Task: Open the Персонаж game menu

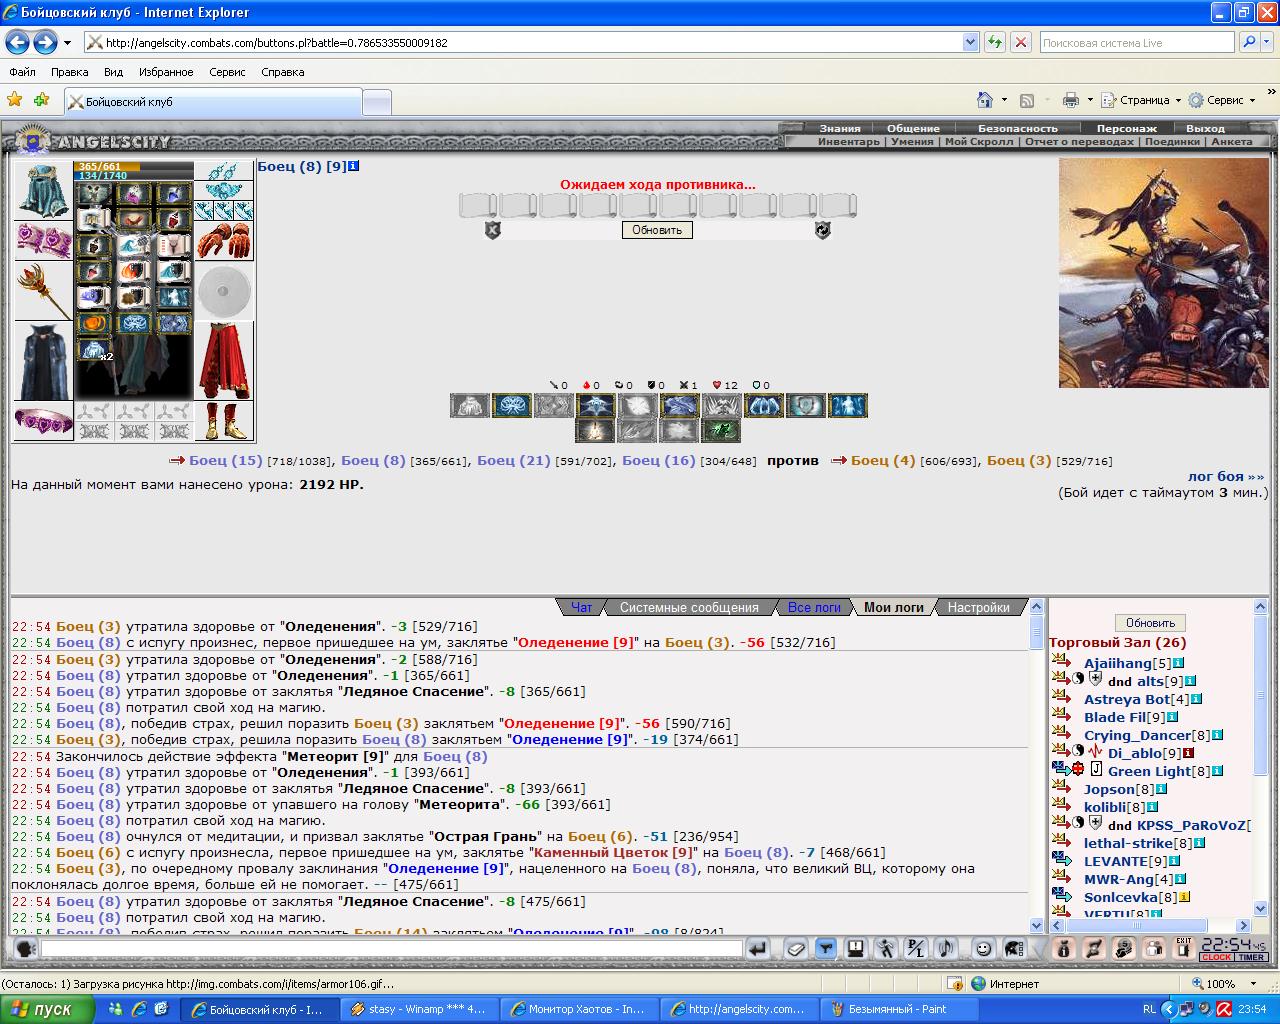Action: 1126,128
